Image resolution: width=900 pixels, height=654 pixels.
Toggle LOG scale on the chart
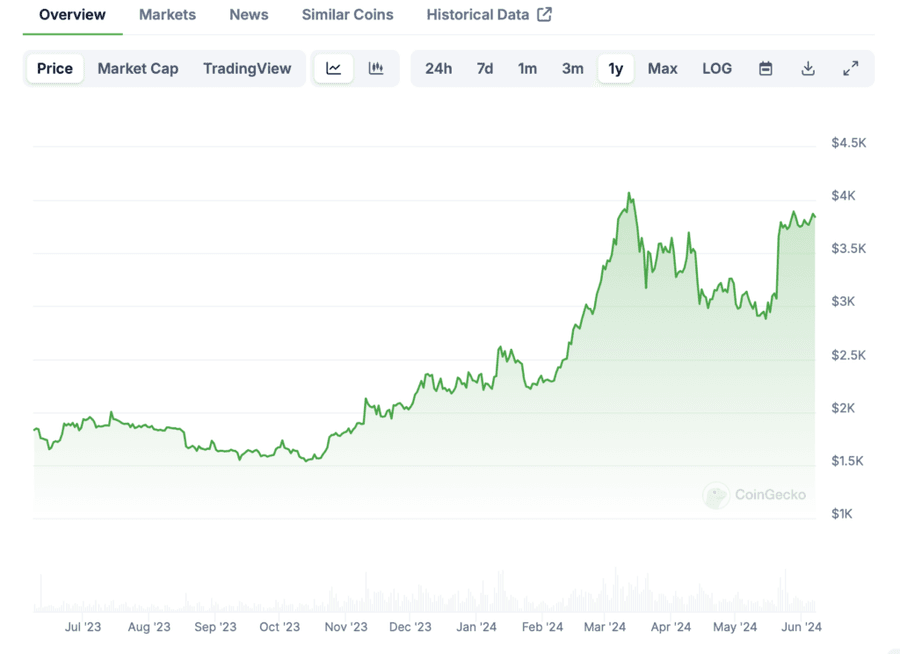717,68
